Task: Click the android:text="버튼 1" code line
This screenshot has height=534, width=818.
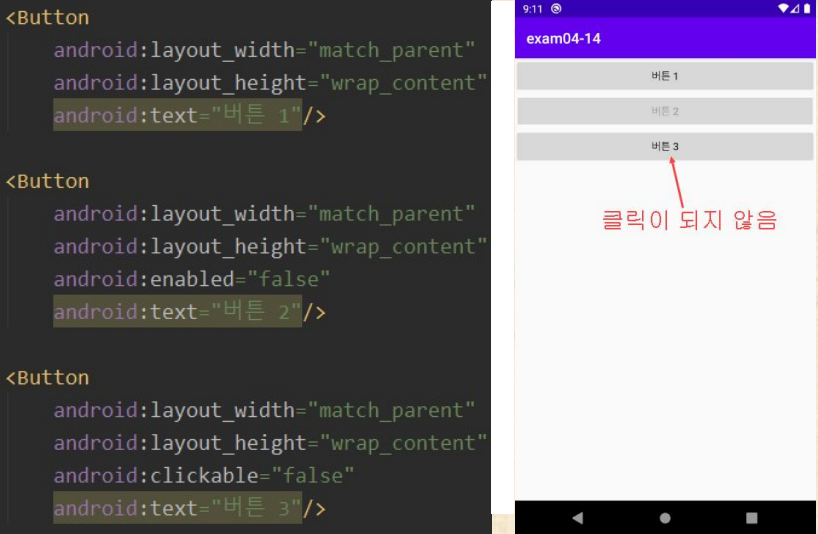Action: coord(189,115)
